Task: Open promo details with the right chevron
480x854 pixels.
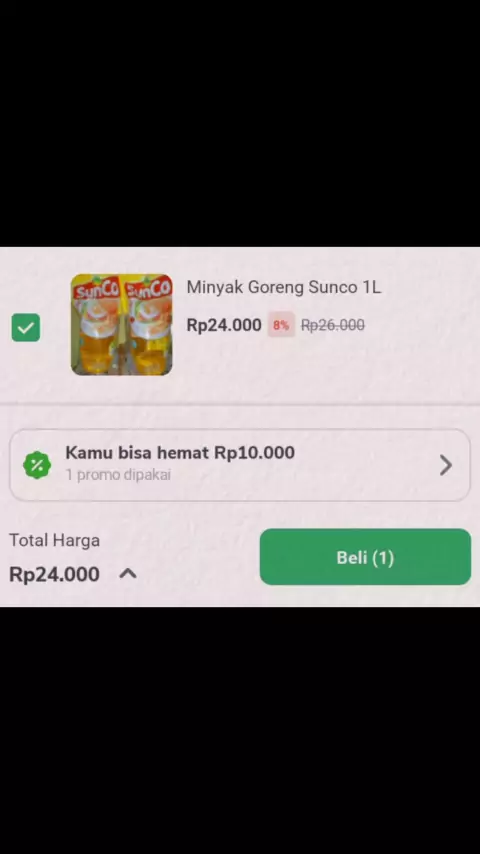Action: [446, 465]
